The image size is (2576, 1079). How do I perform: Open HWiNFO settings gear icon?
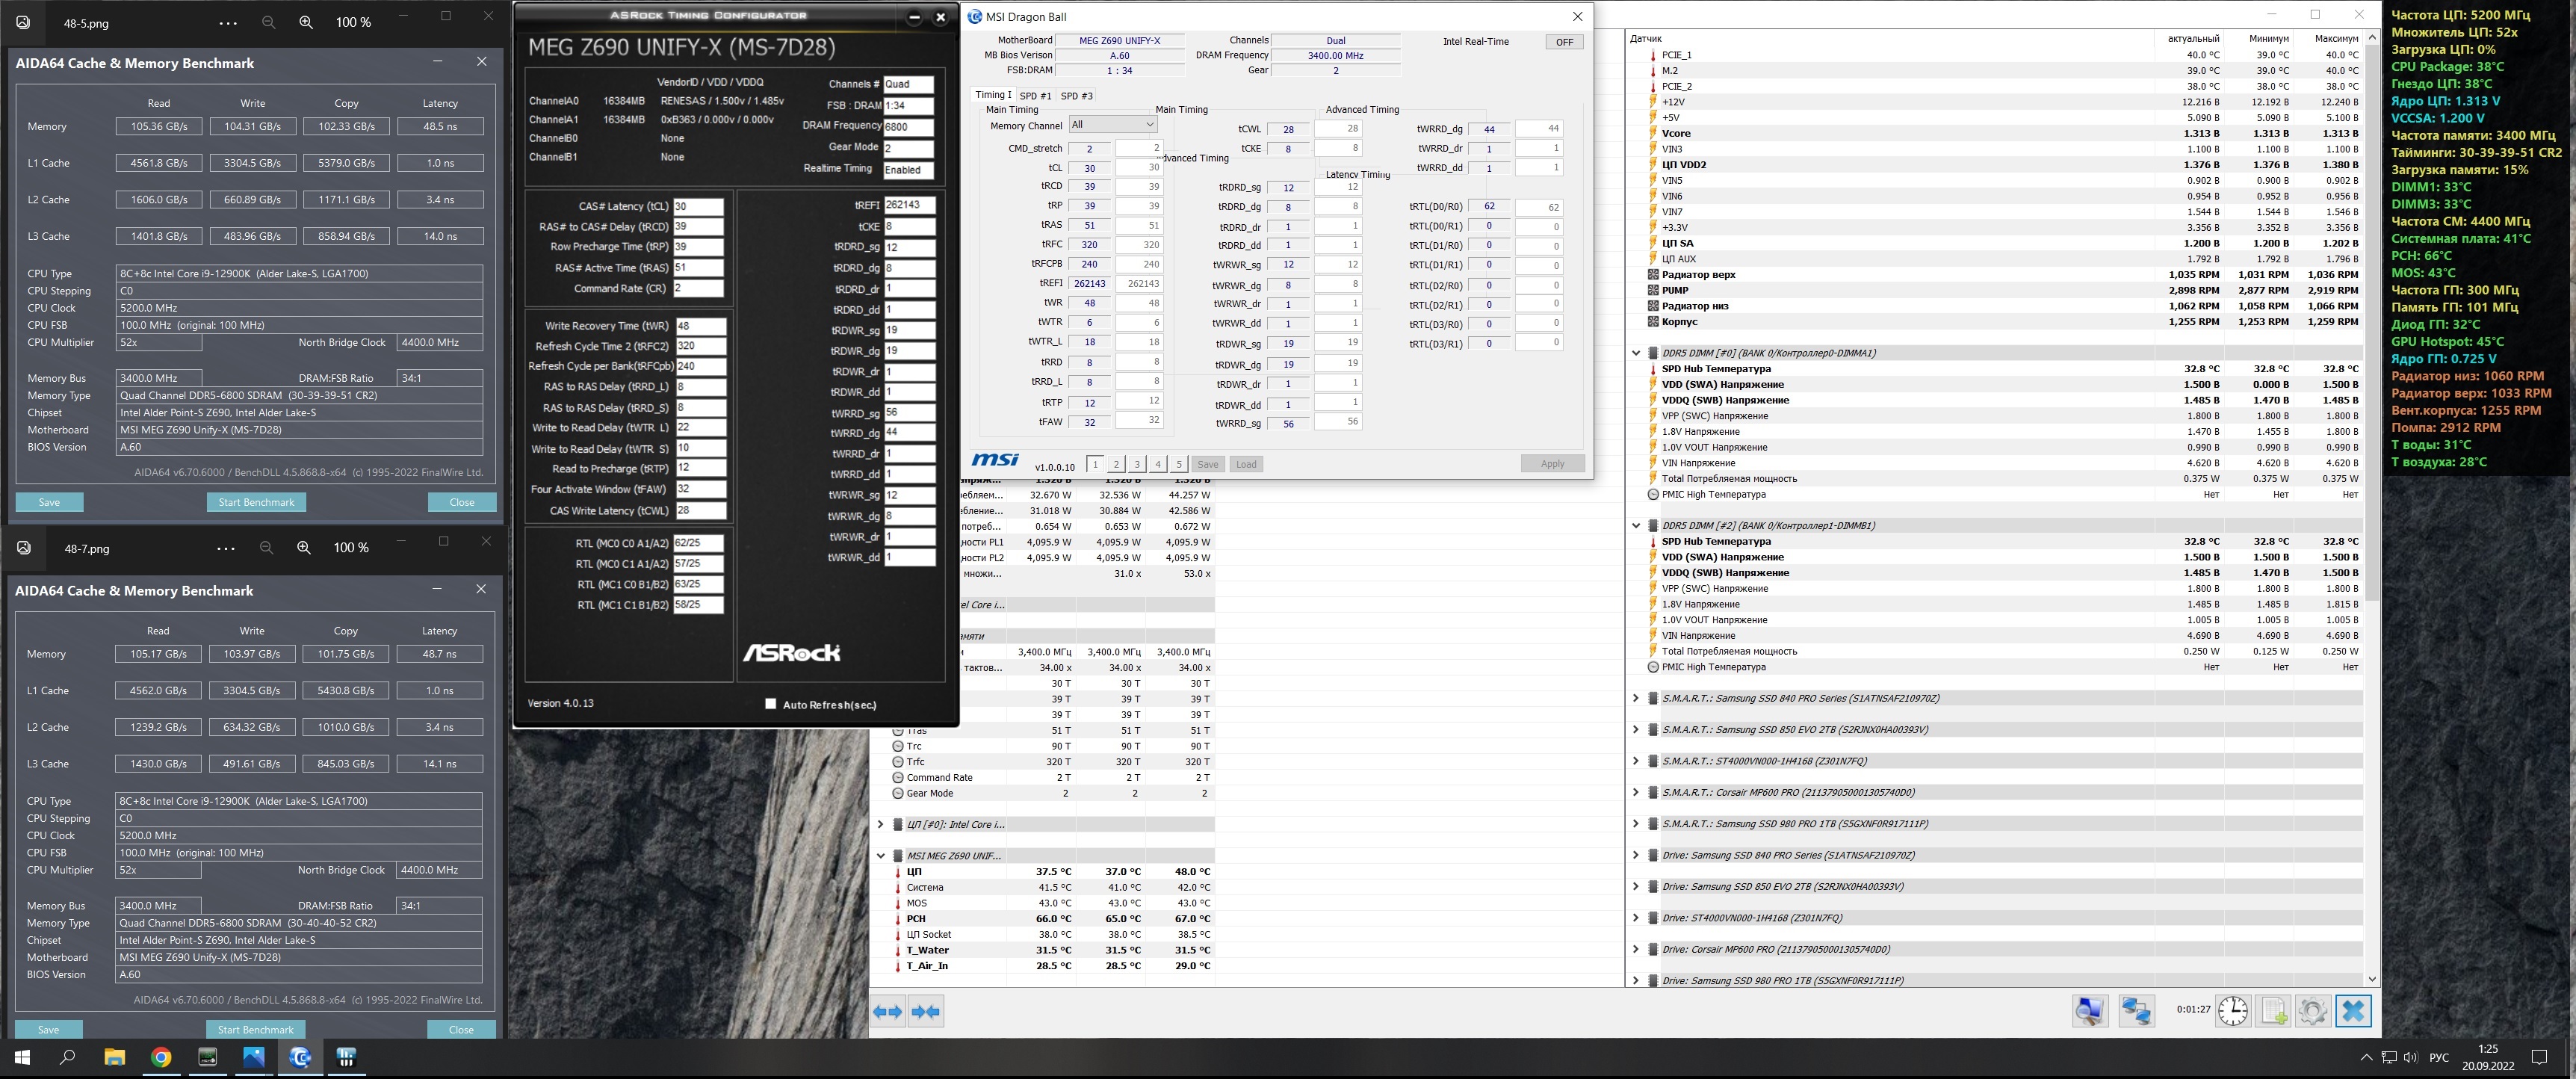coord(2312,1011)
